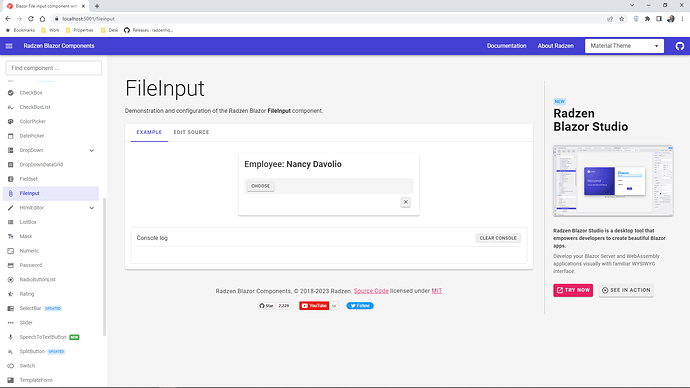Click the ColorPicker palette icon

(11, 121)
